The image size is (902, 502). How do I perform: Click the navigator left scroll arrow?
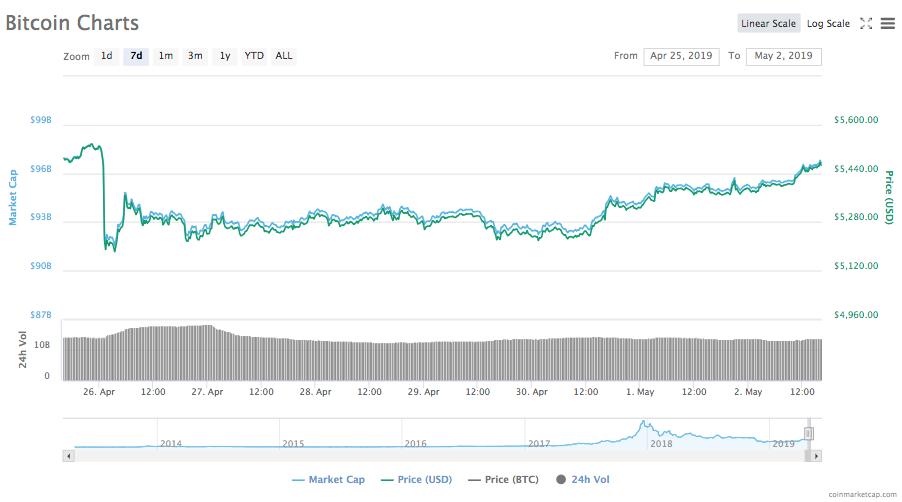[68, 456]
